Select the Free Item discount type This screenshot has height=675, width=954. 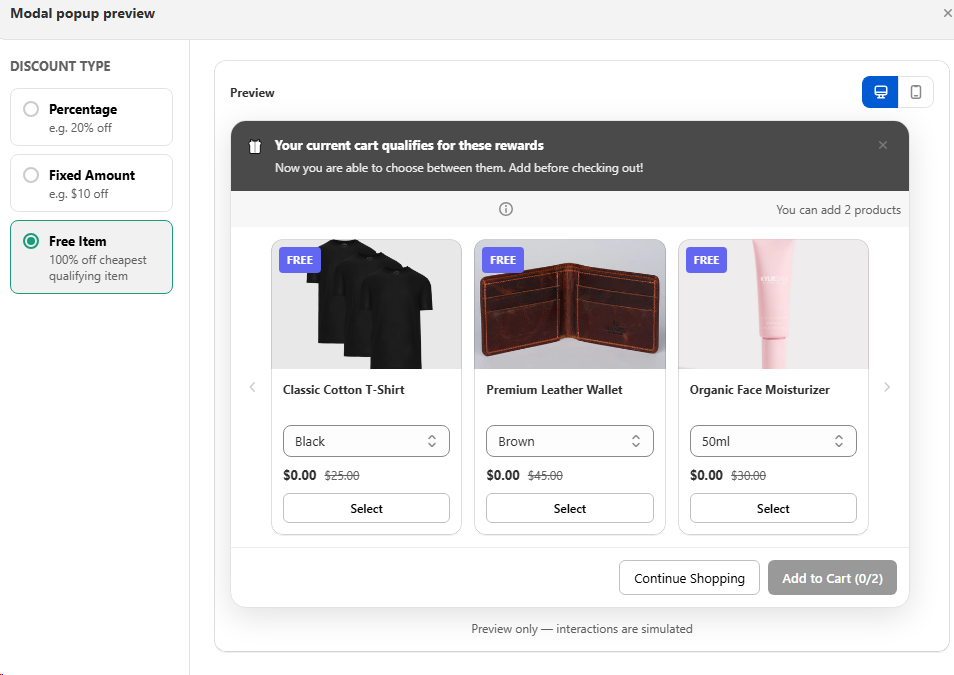[x=91, y=257]
